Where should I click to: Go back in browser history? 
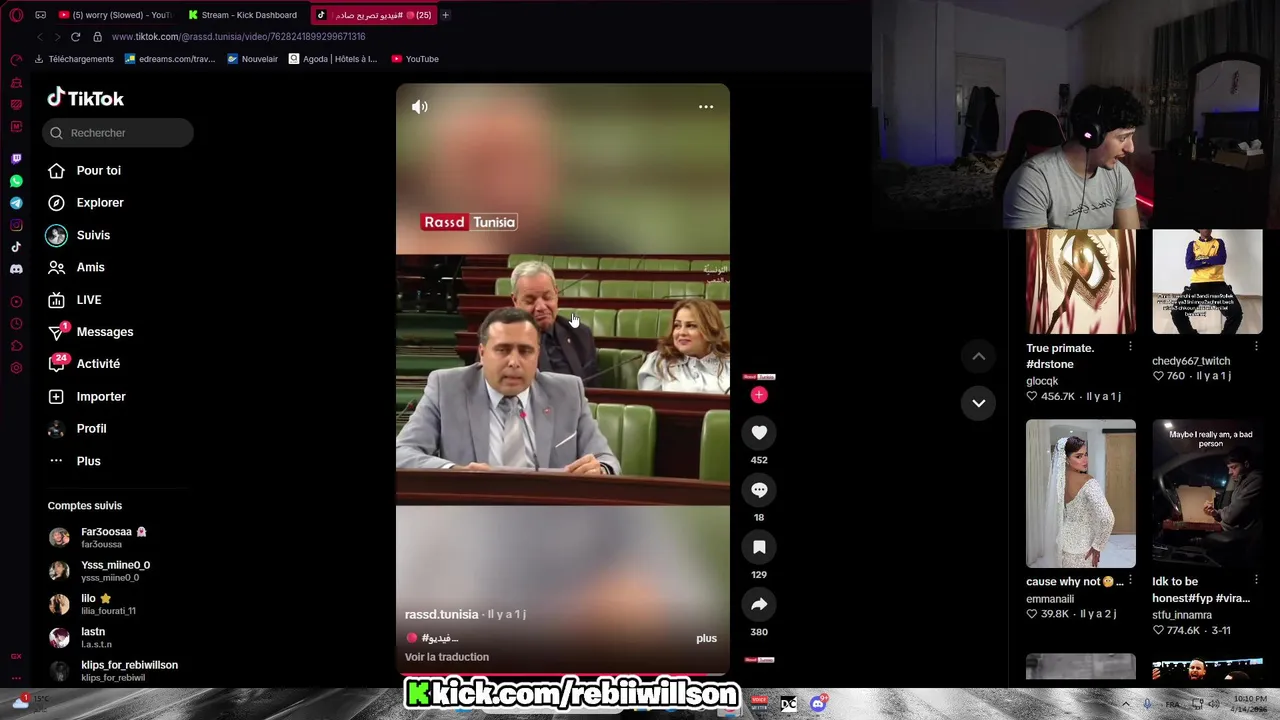coord(39,37)
